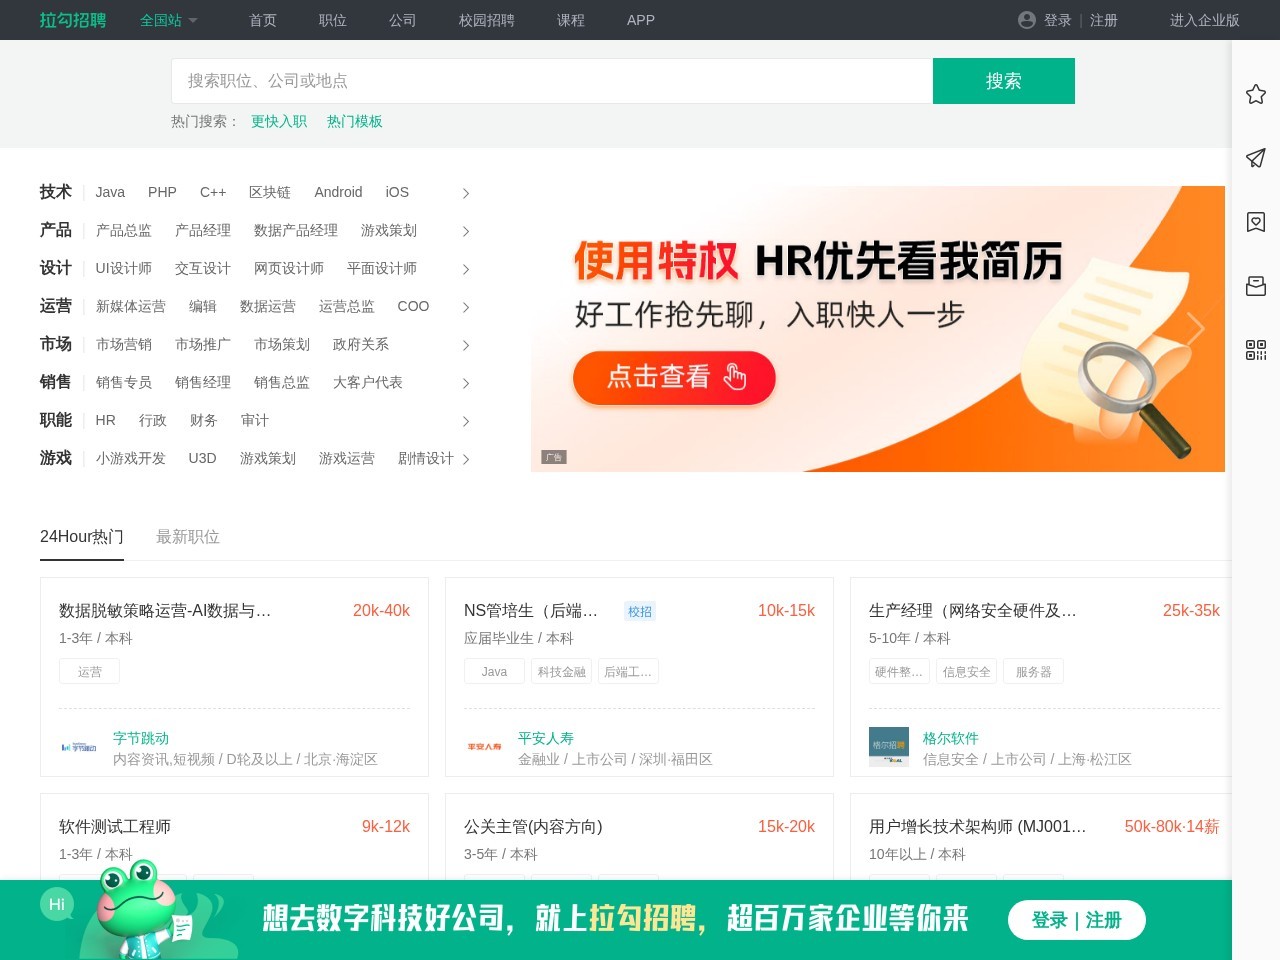The image size is (1280, 960).
Task: Click the star favorites icon in right sidebar
Action: (x=1256, y=94)
